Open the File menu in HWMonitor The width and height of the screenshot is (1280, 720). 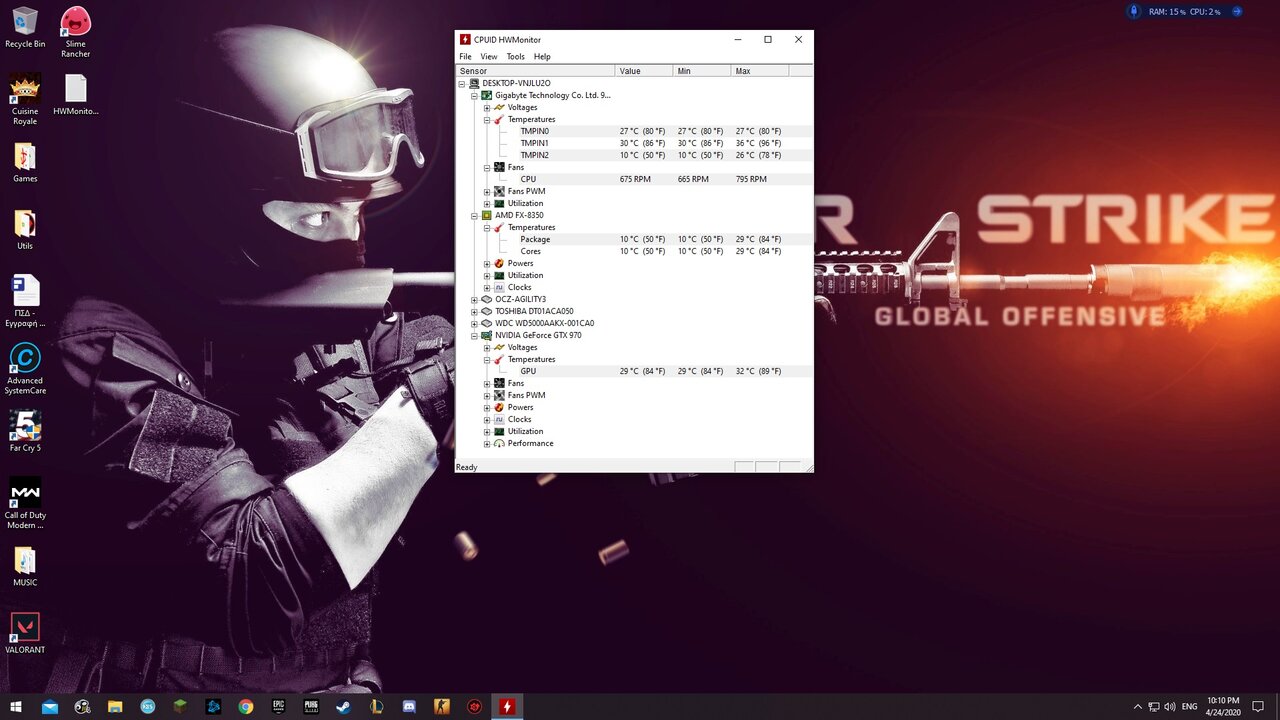coord(465,57)
